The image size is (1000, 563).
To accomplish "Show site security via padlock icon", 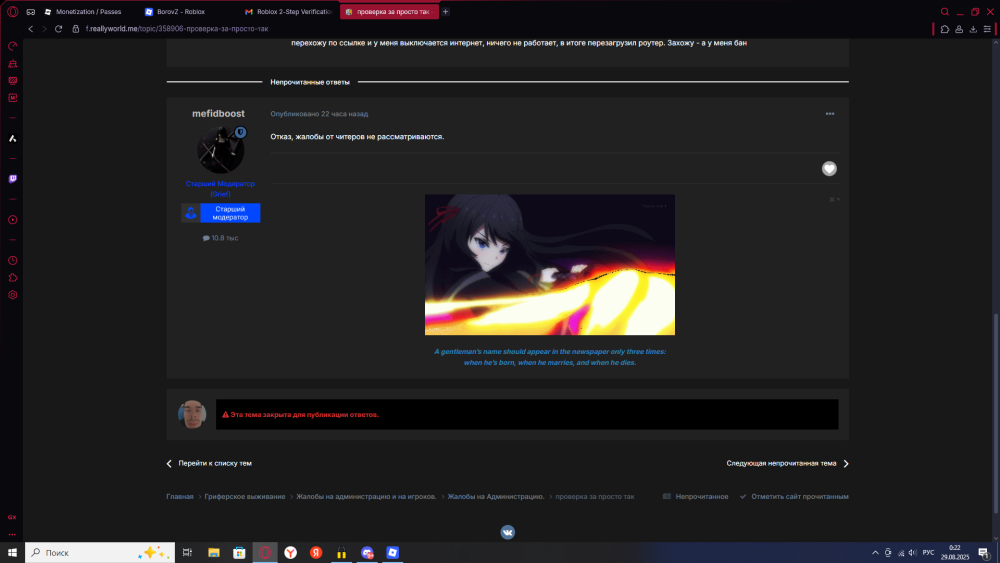I will click(x=75, y=29).
